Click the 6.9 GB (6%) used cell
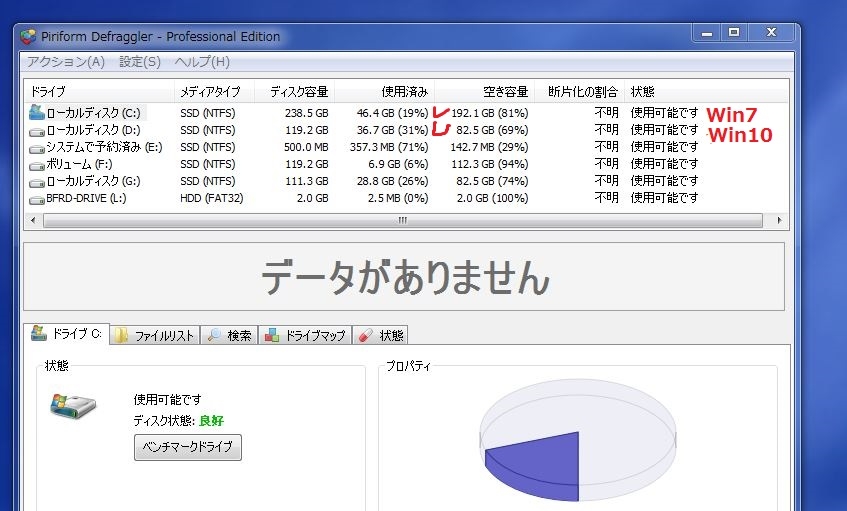Viewport: 847px width, 511px height. point(398,164)
